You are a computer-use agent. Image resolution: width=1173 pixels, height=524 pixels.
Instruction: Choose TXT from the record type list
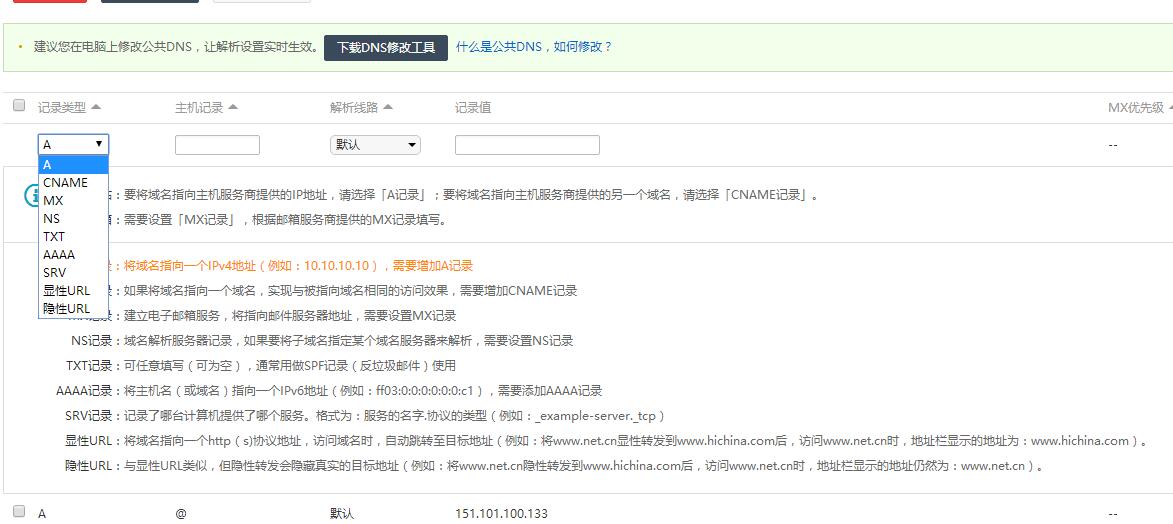[73, 237]
